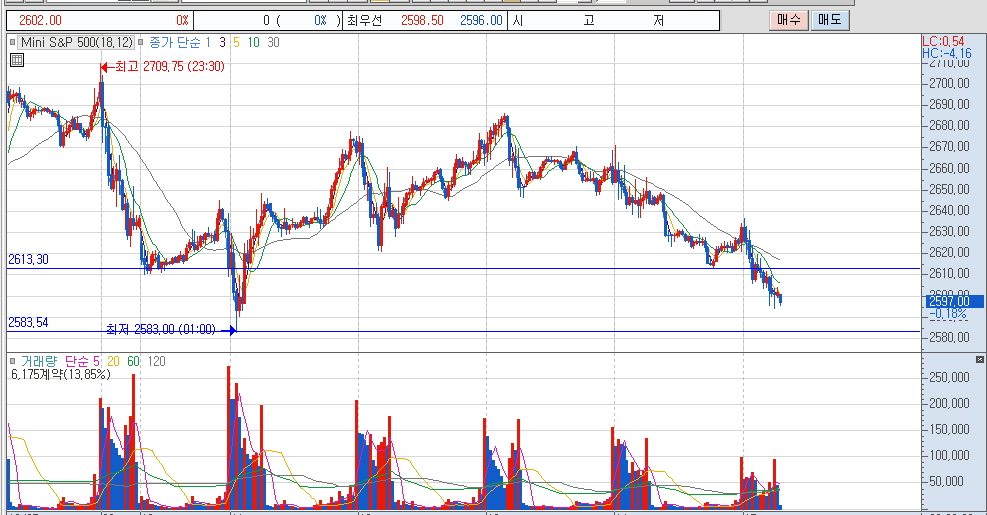Select the 종가 단순 moving average label
This screenshot has height=515, width=987.
pos(174,42)
